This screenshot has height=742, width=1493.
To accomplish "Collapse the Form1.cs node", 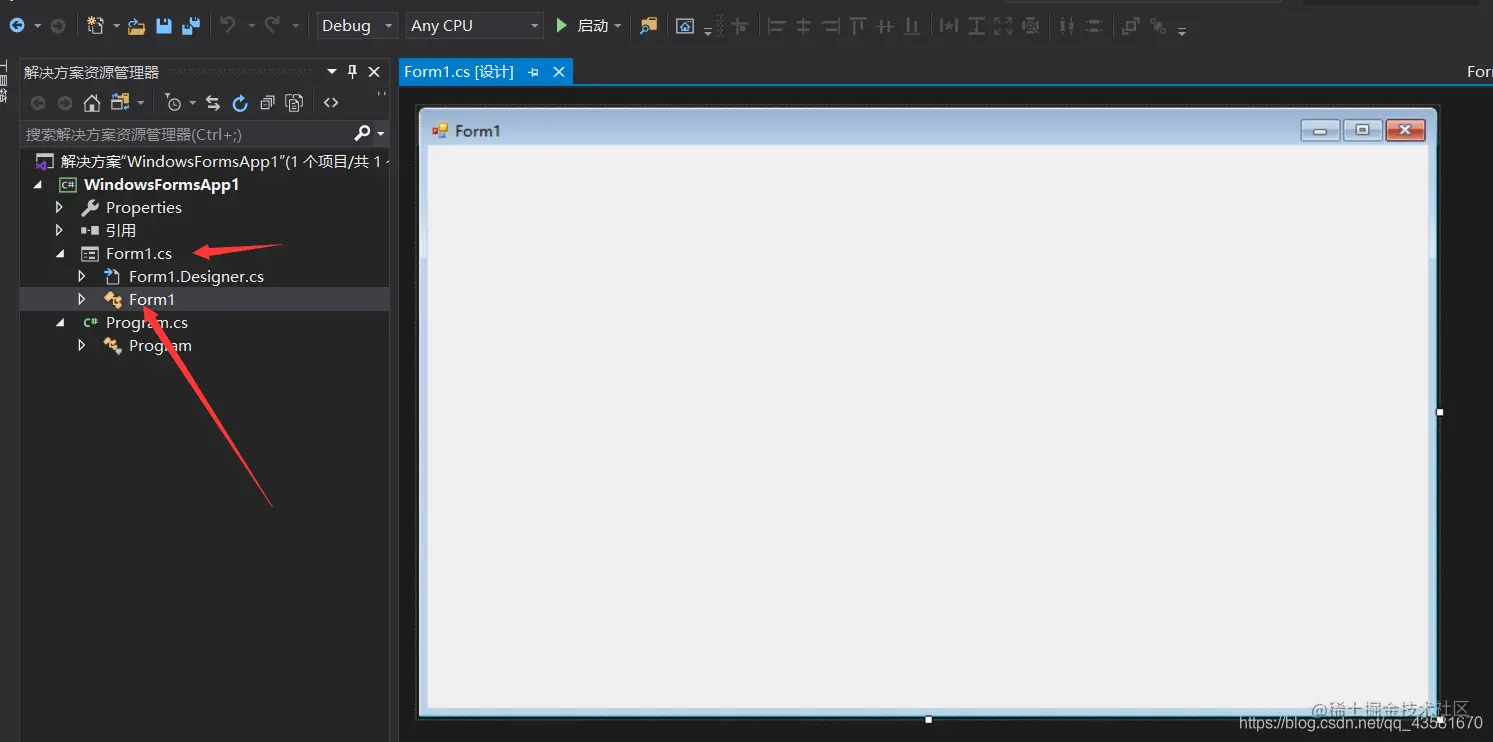I will pos(60,254).
